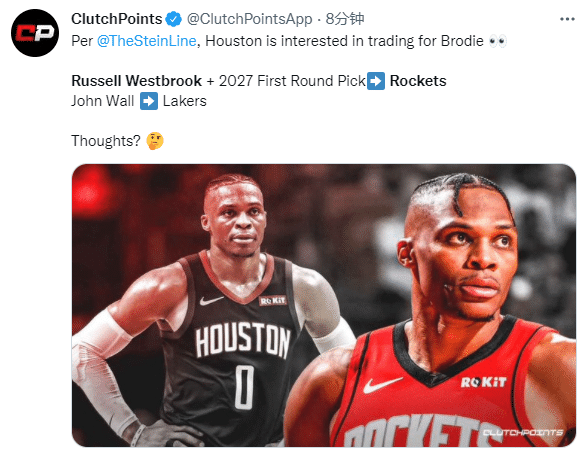Viewport: 582px width, 452px height.
Task: Click the ClutchPoints profile avatar
Action: (35, 33)
